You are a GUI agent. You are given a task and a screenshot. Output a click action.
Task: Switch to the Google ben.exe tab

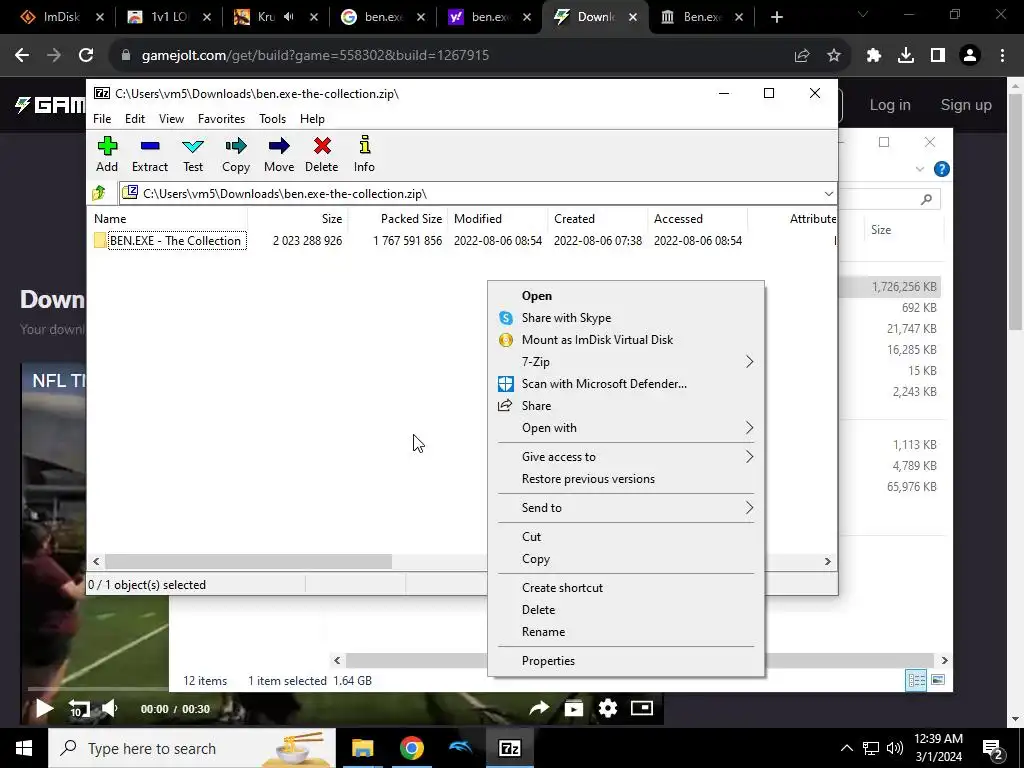tap(384, 17)
